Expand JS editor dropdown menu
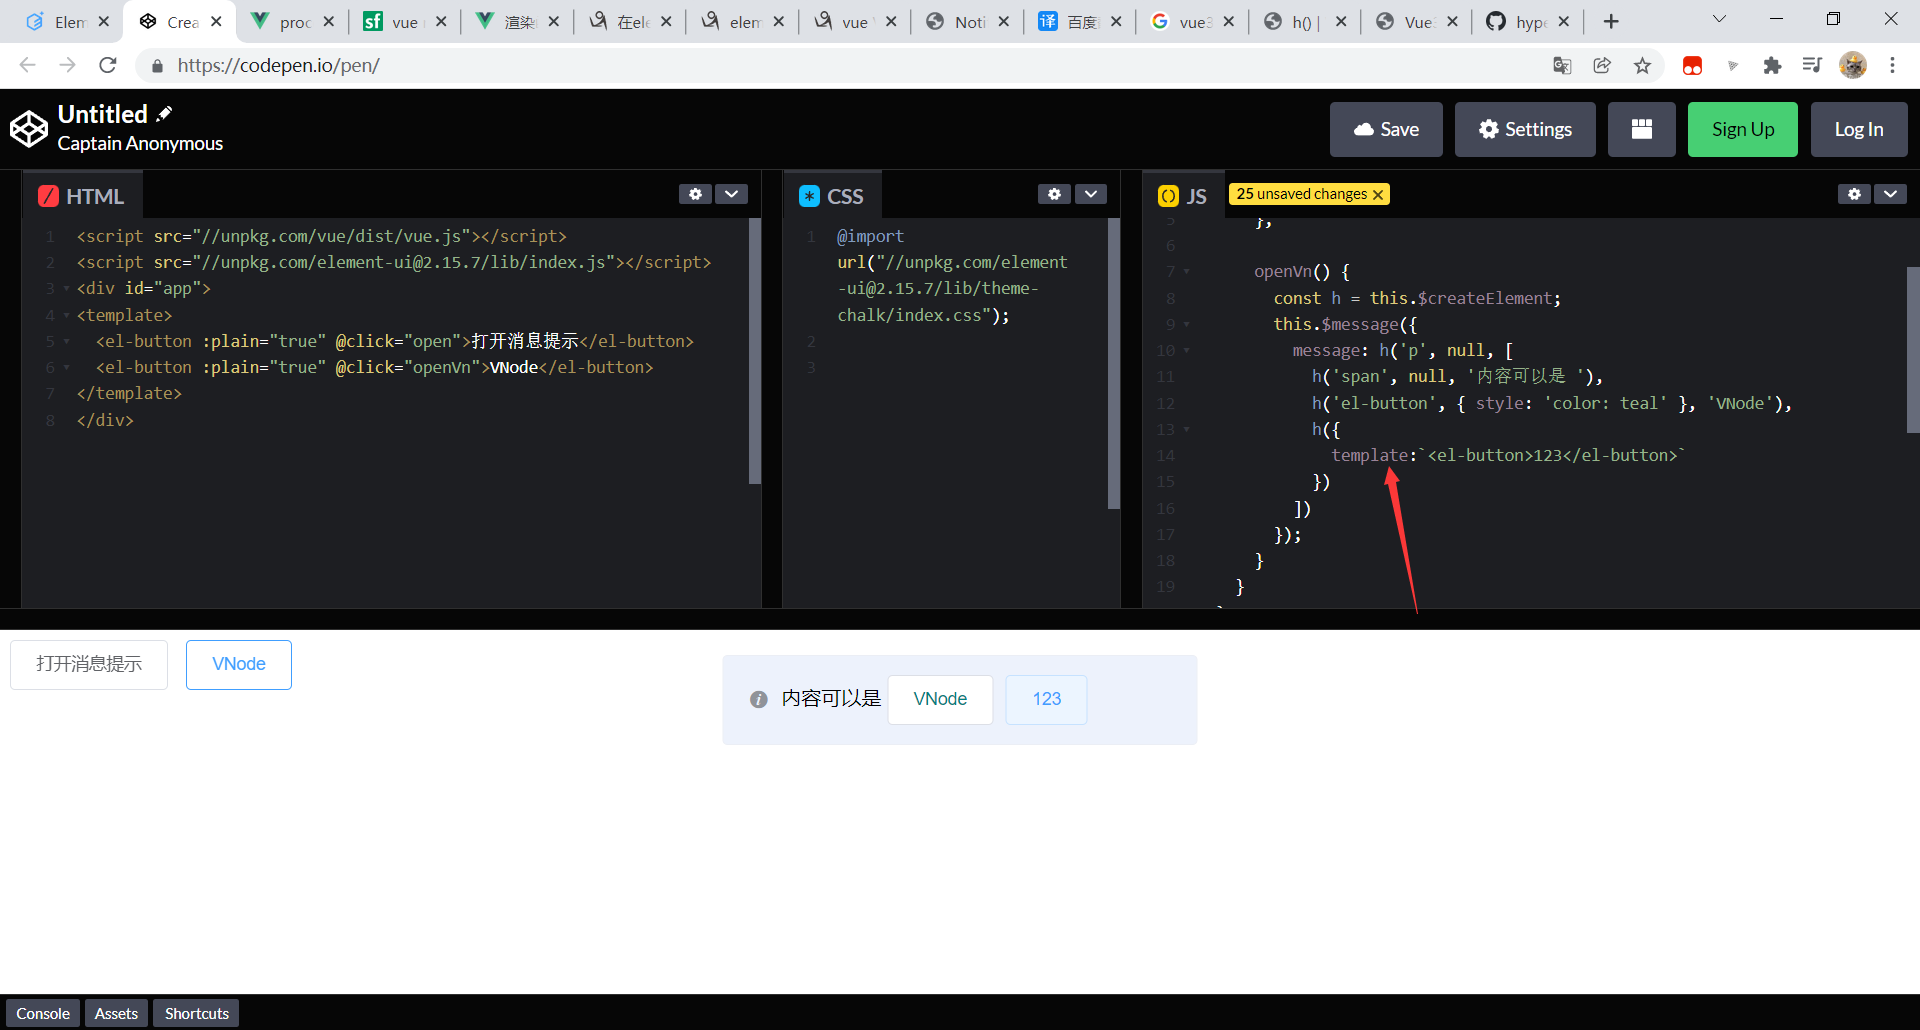Screen dimensions: 1920x1030 point(1891,194)
